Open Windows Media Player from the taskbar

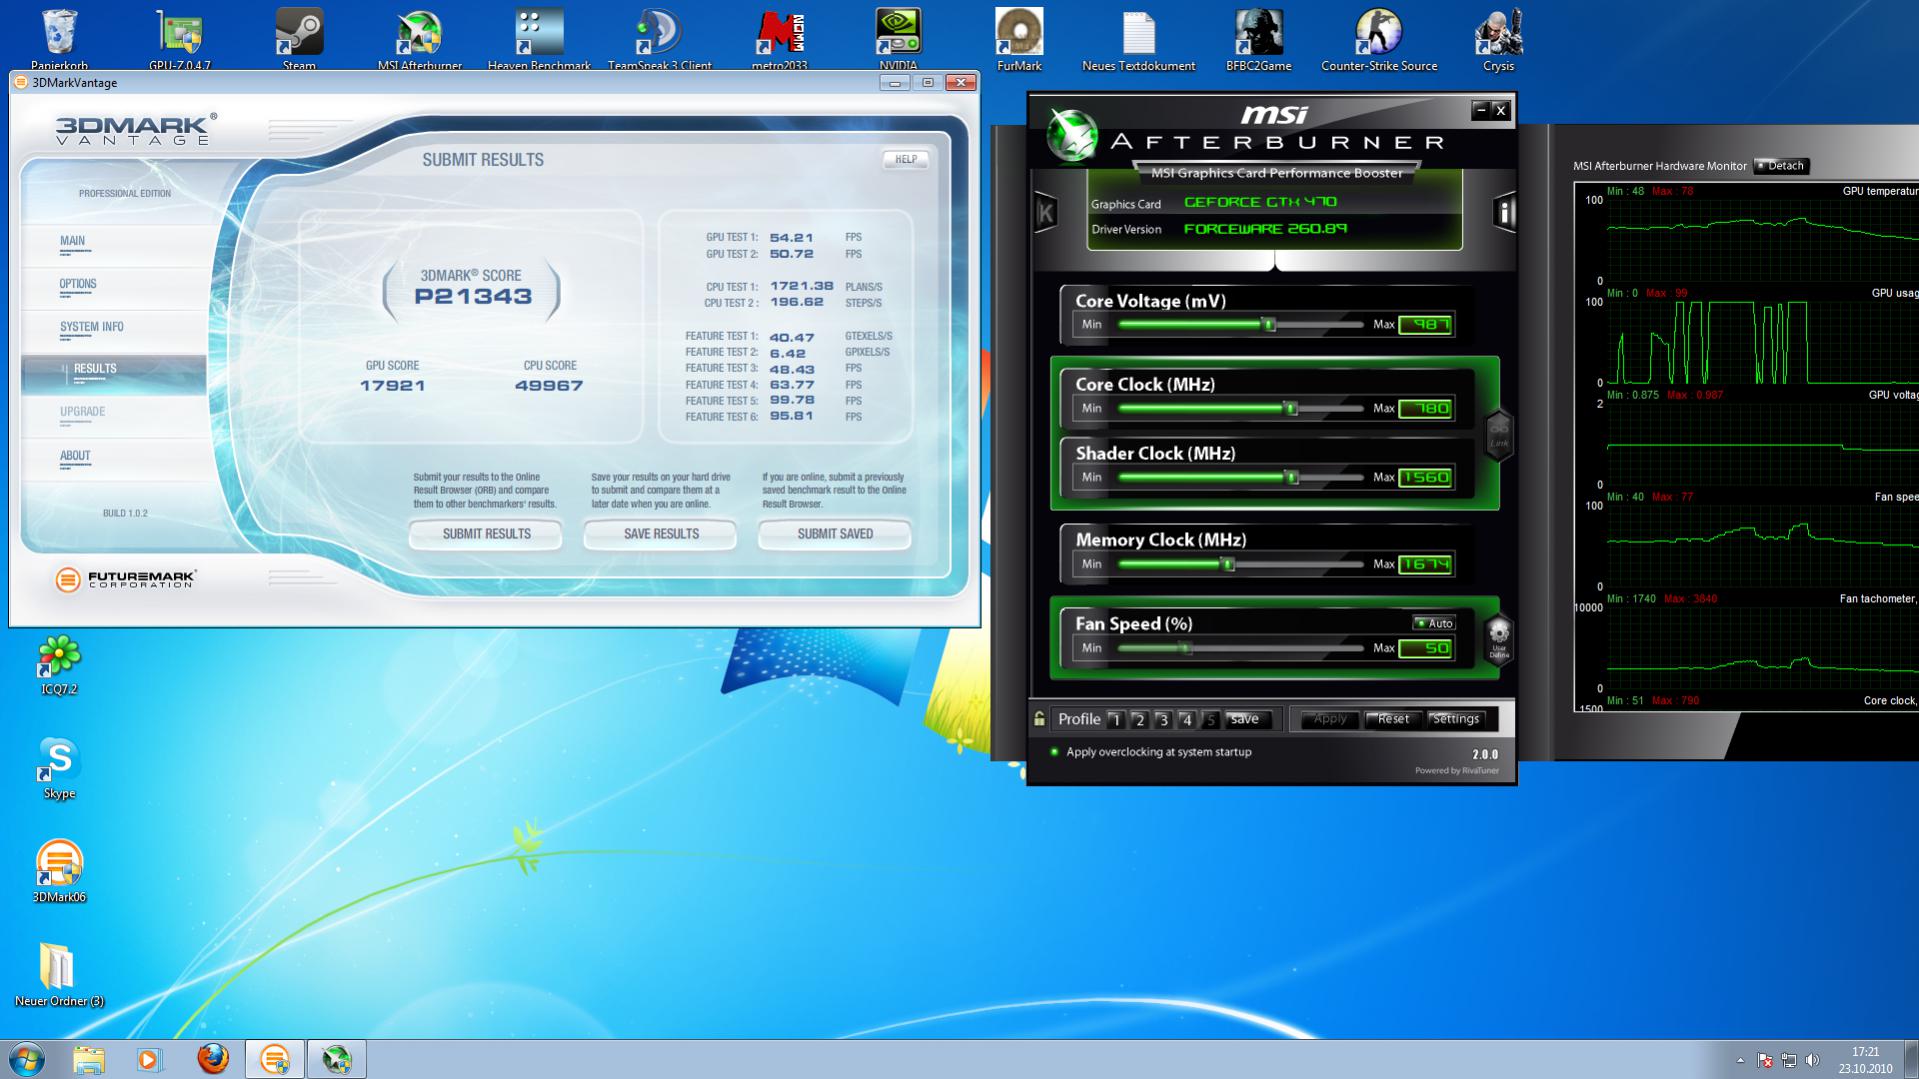point(150,1059)
